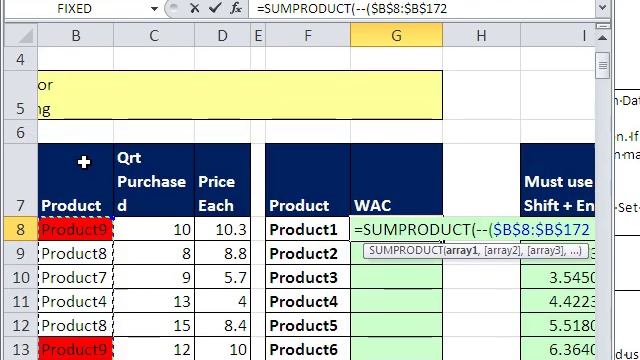Select column F header

coord(308,36)
